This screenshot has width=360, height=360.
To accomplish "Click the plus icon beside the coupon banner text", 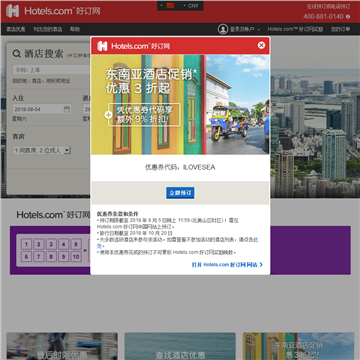I will [107, 115].
